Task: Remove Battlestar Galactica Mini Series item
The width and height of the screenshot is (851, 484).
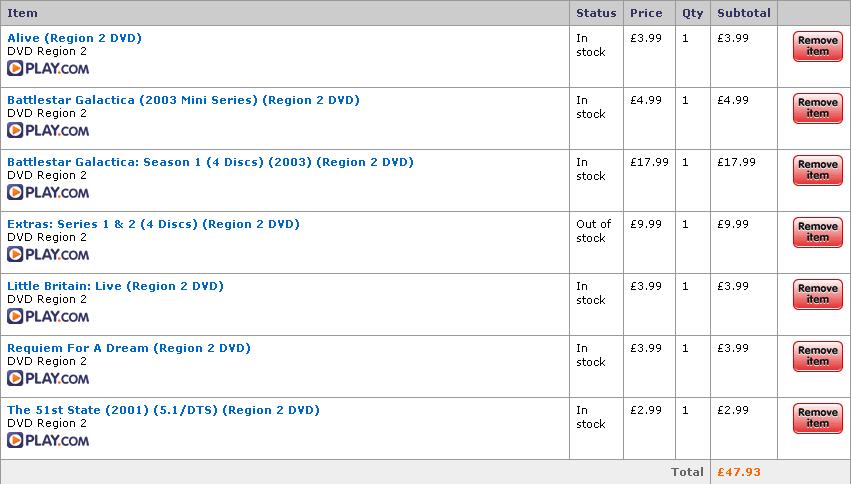Action: coord(817,108)
